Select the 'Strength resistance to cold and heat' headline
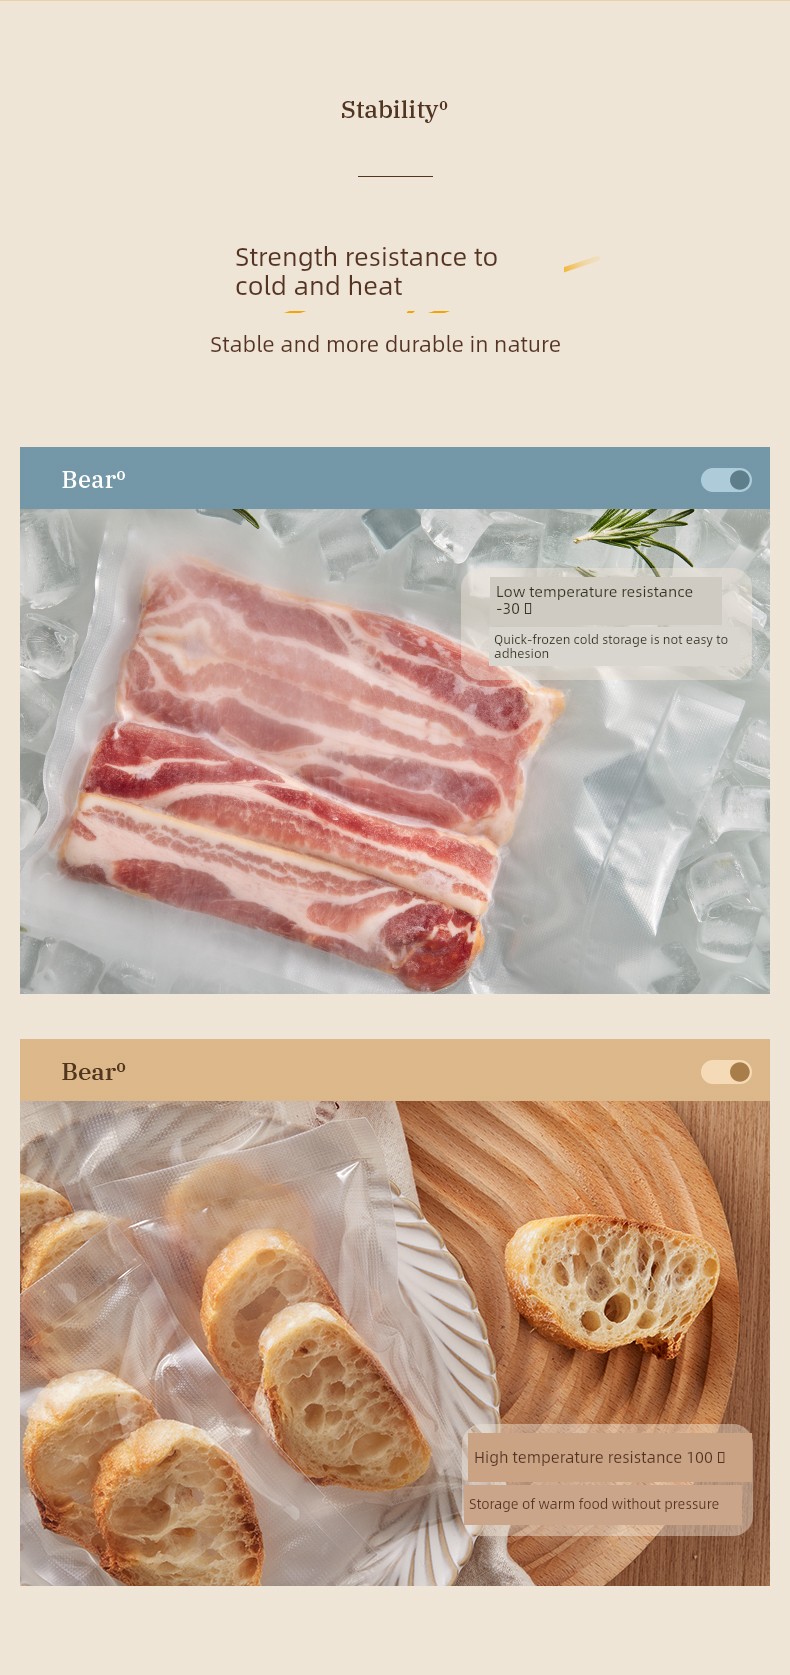The image size is (790, 1675). [x=366, y=271]
